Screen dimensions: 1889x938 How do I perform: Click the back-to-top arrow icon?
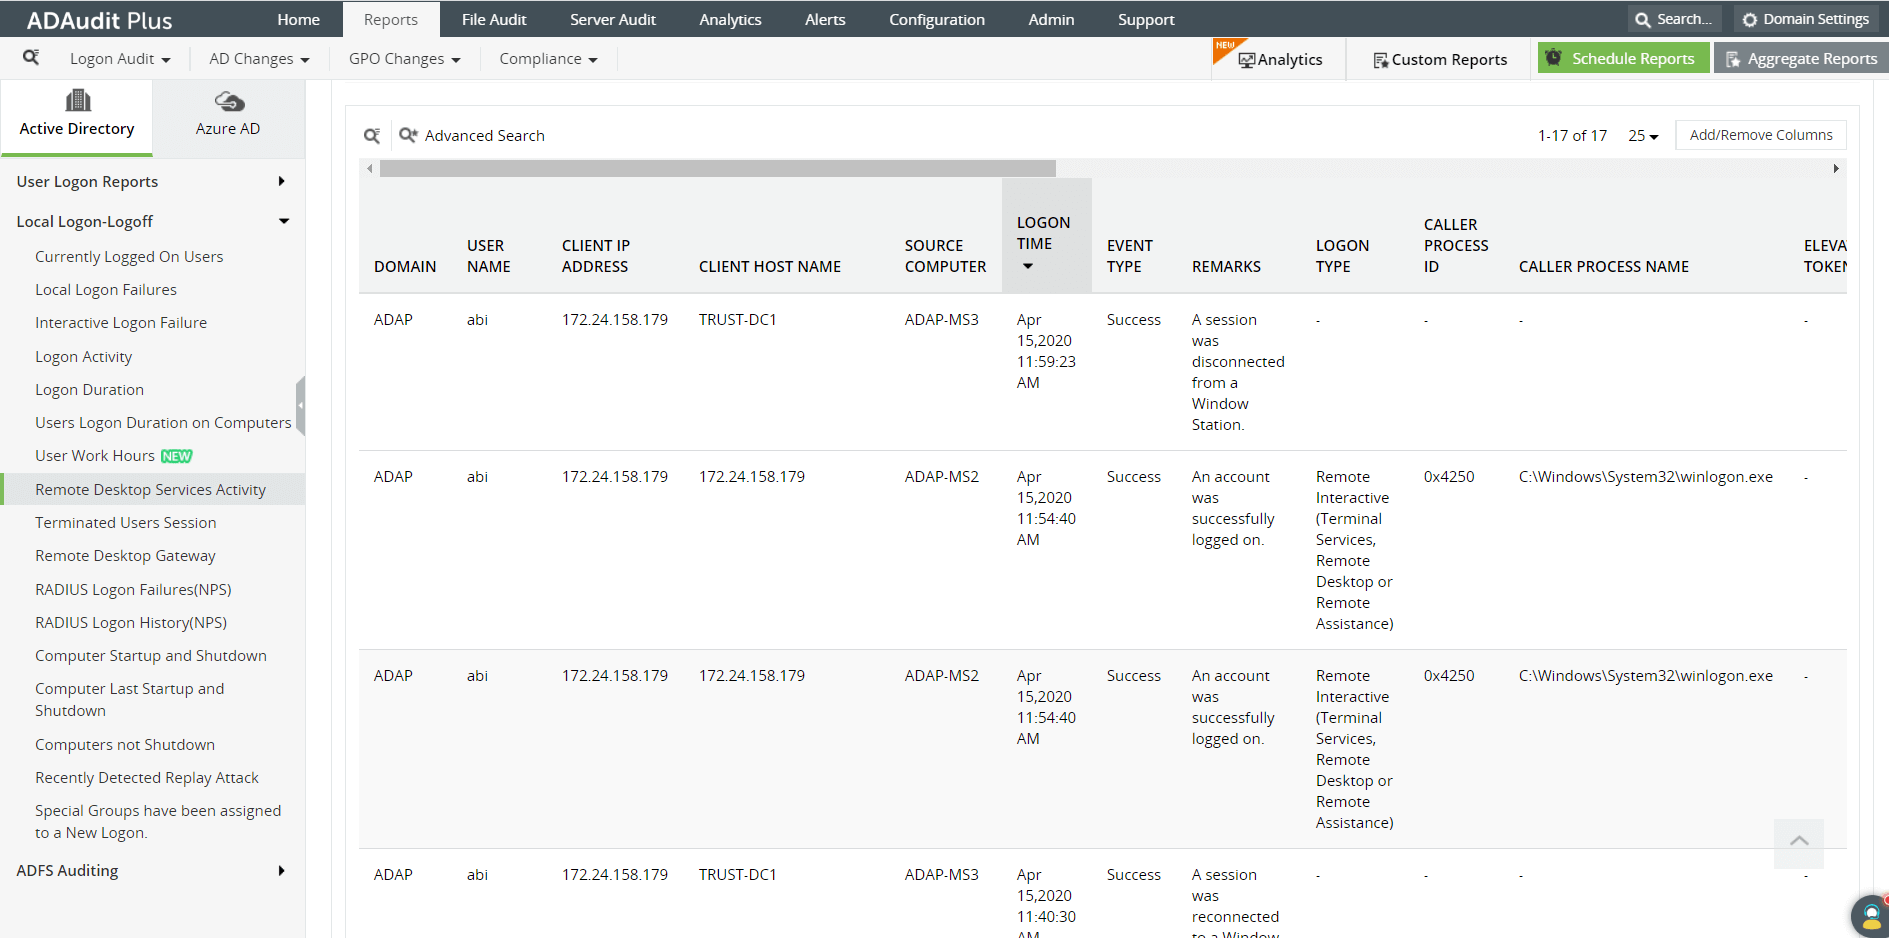click(x=1799, y=842)
